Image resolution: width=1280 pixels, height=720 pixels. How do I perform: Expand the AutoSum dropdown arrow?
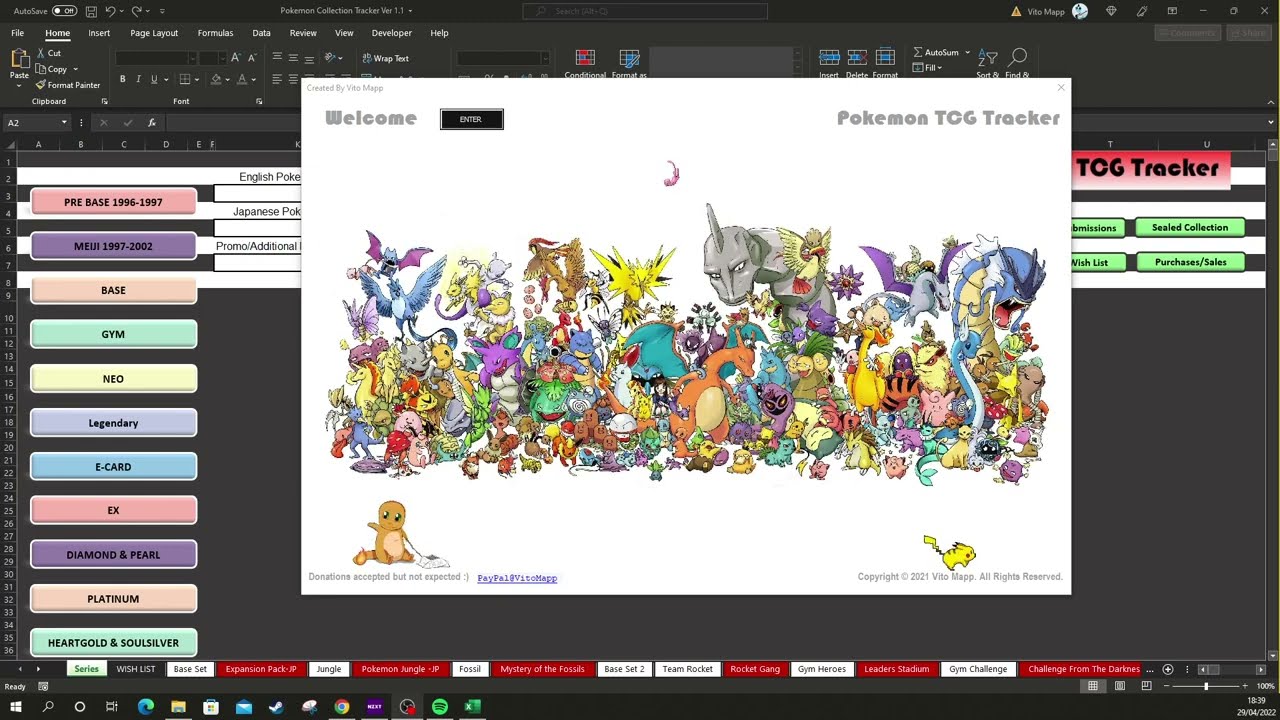[967, 52]
